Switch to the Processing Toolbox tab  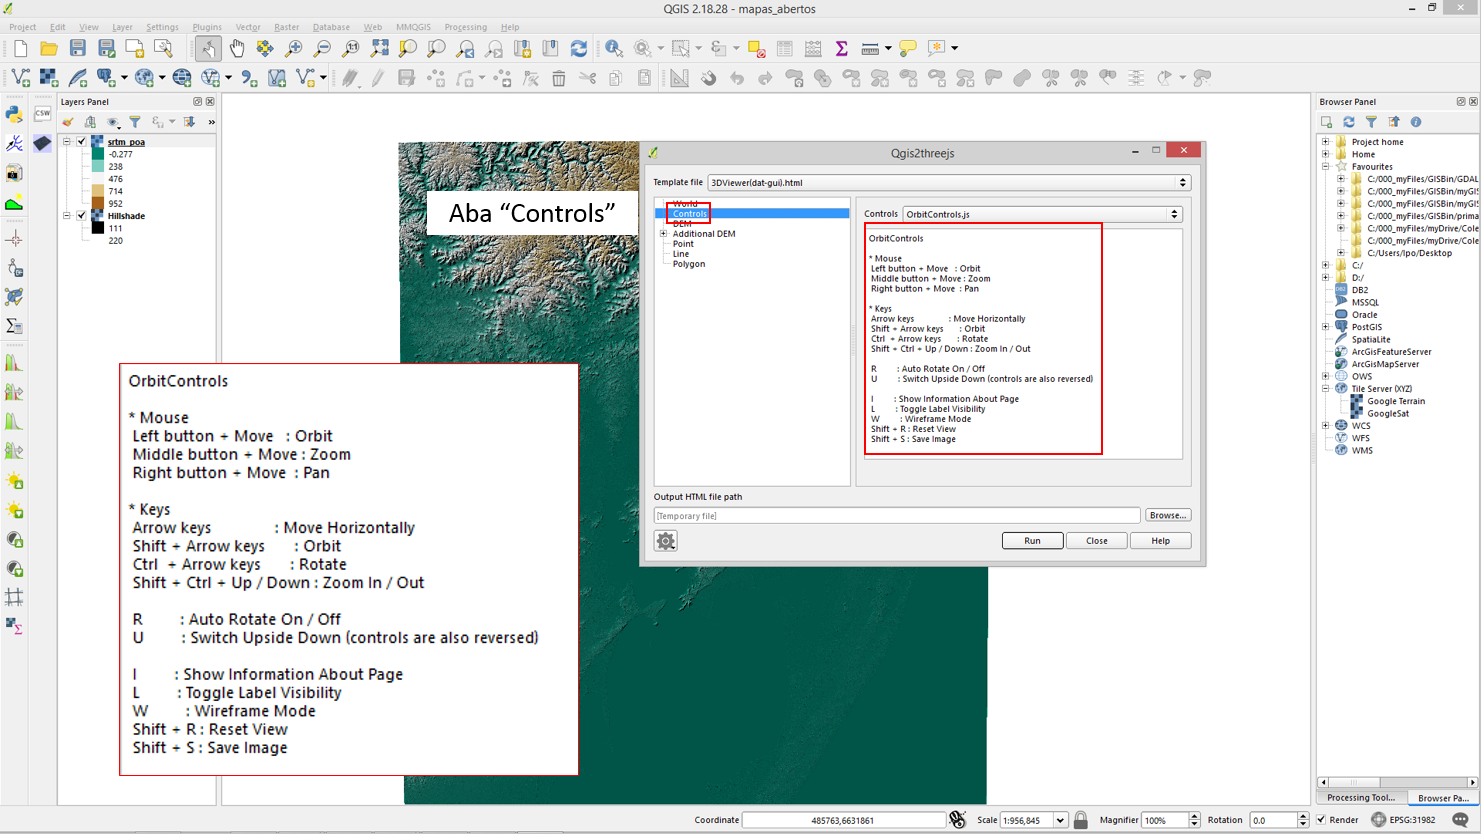1361,798
